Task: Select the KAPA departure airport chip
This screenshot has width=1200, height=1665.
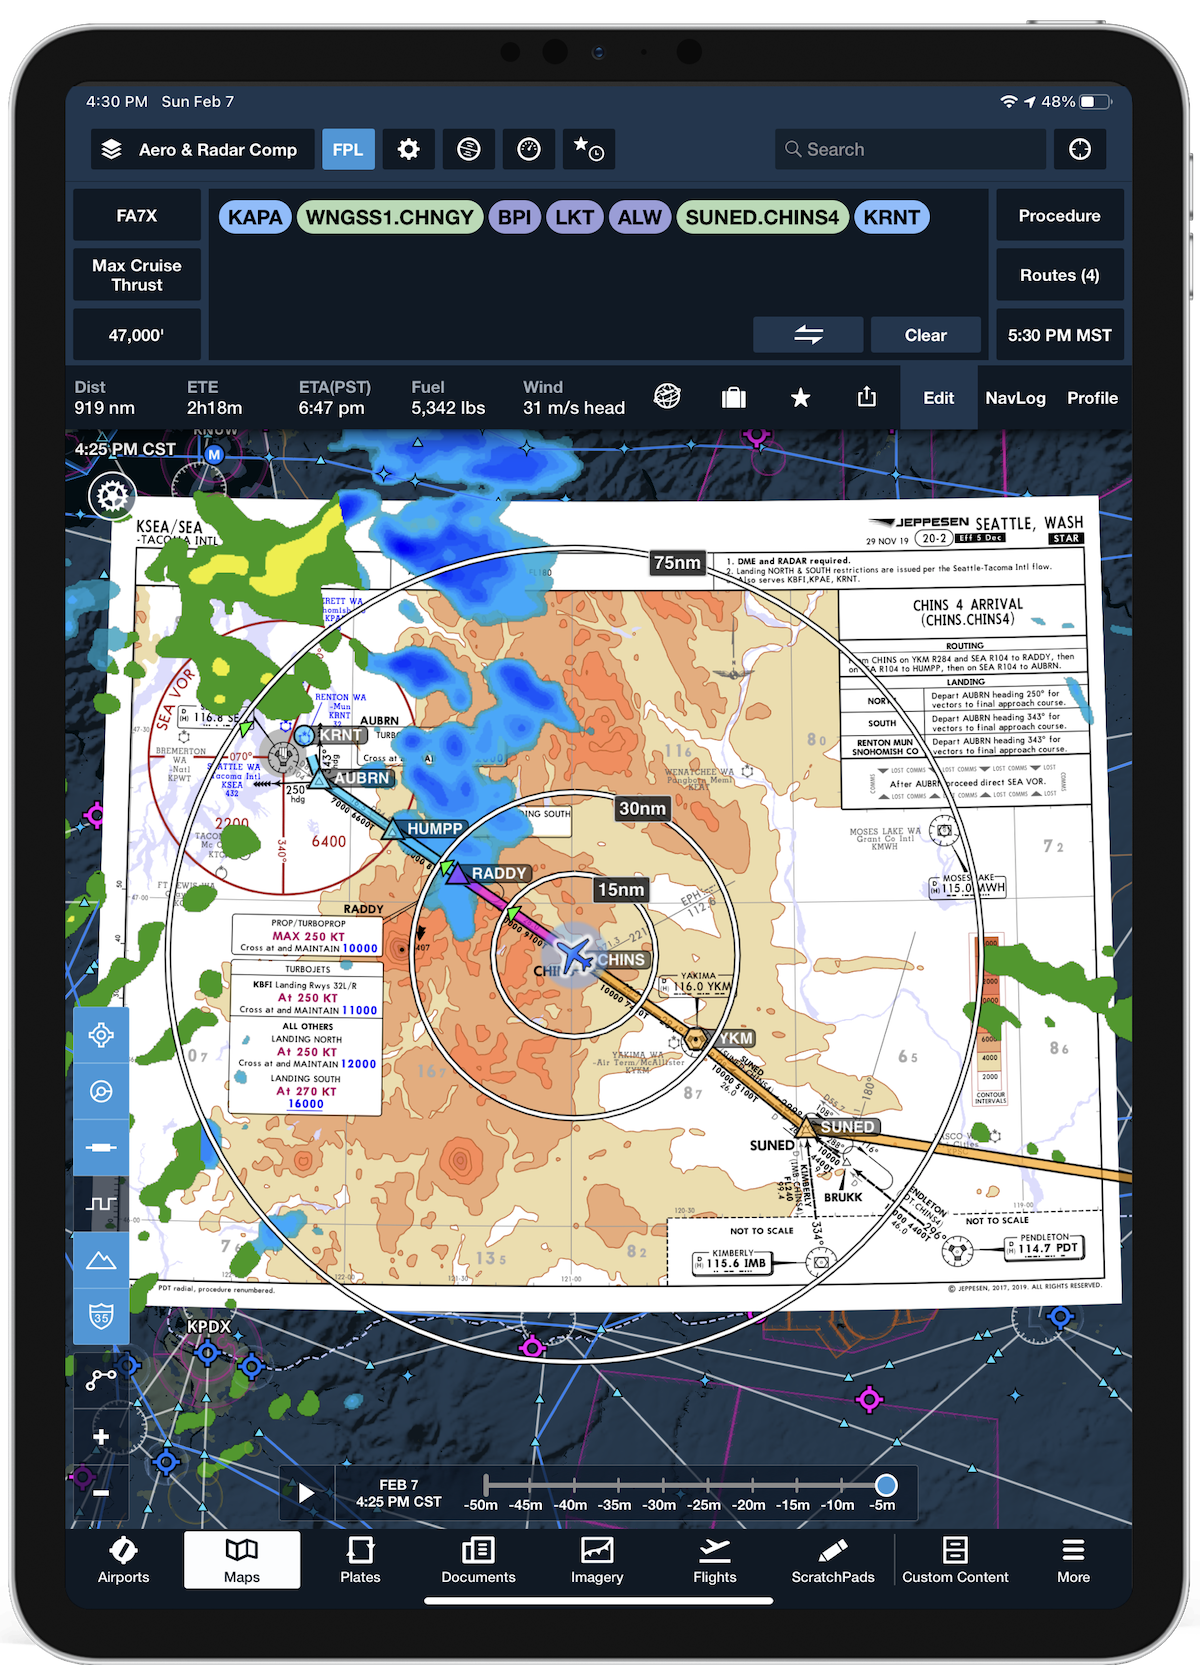Action: click(x=255, y=217)
